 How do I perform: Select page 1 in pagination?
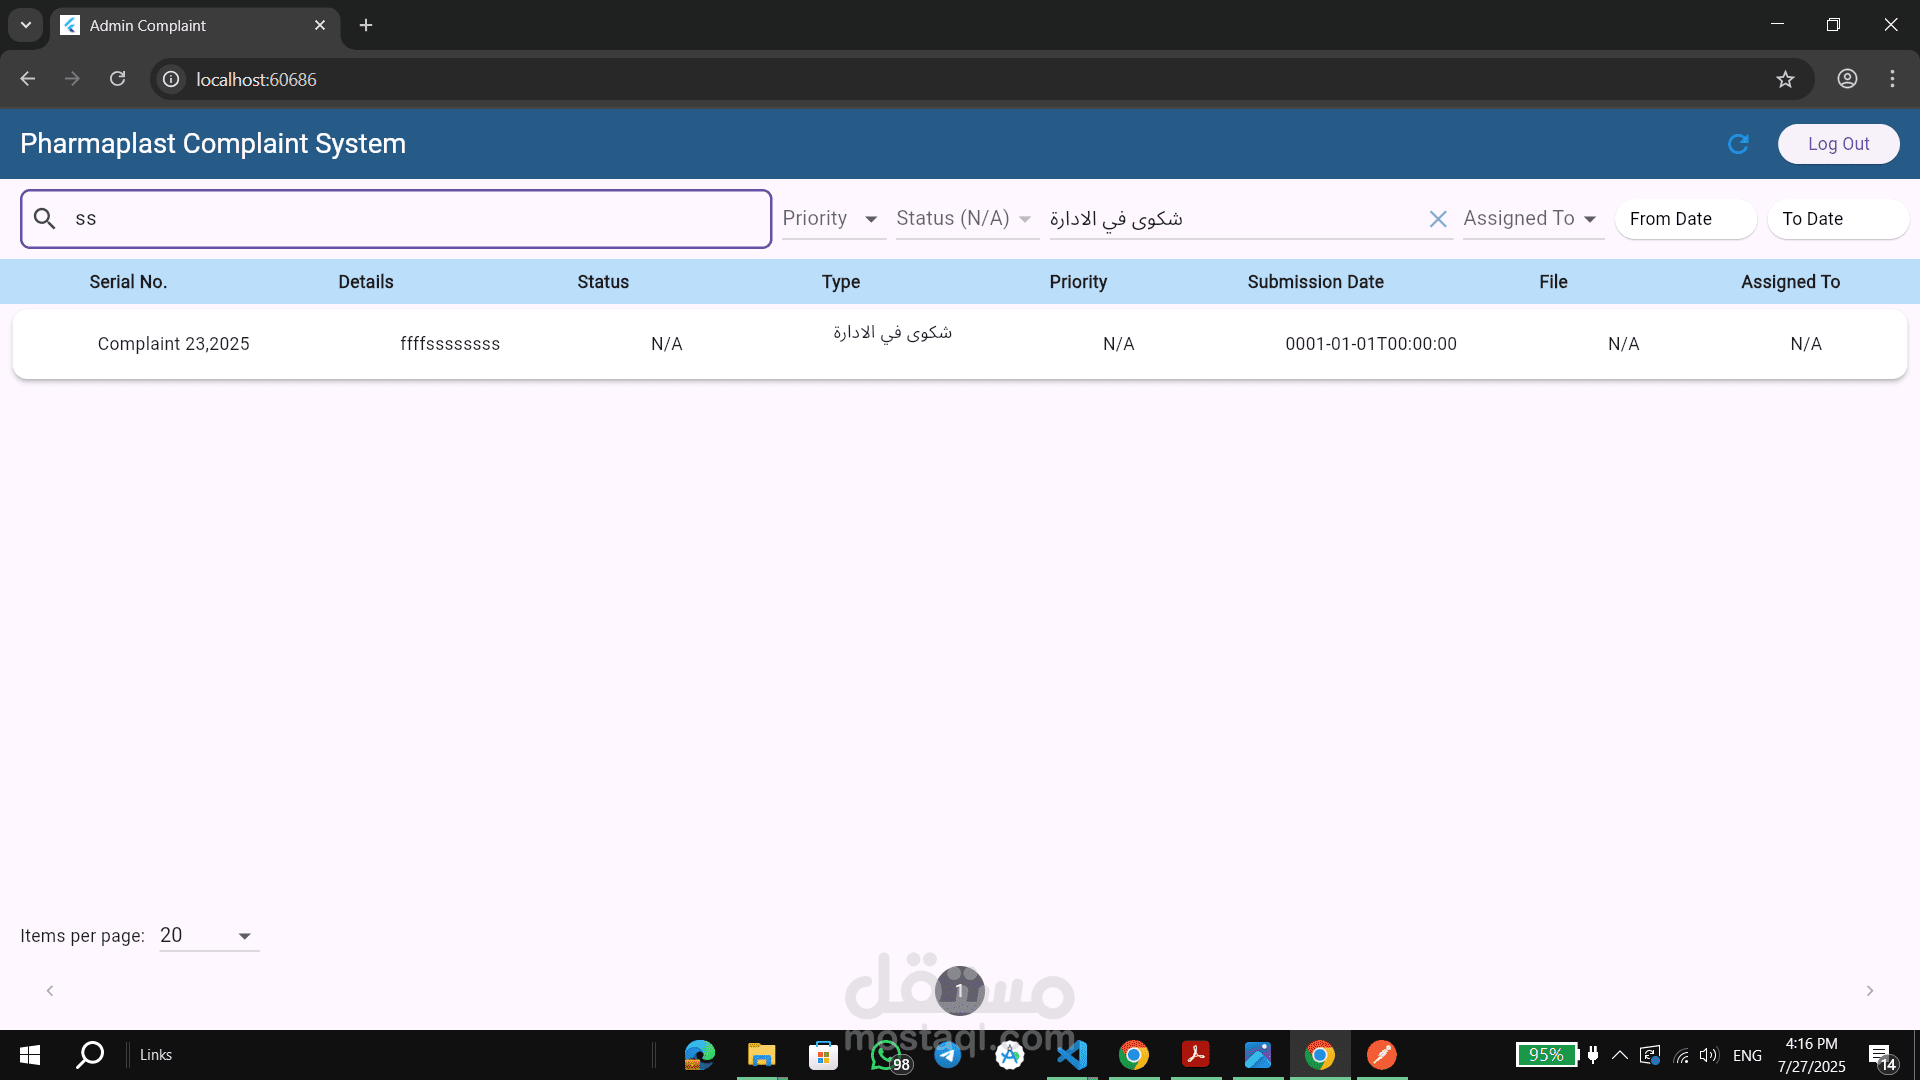[960, 991]
